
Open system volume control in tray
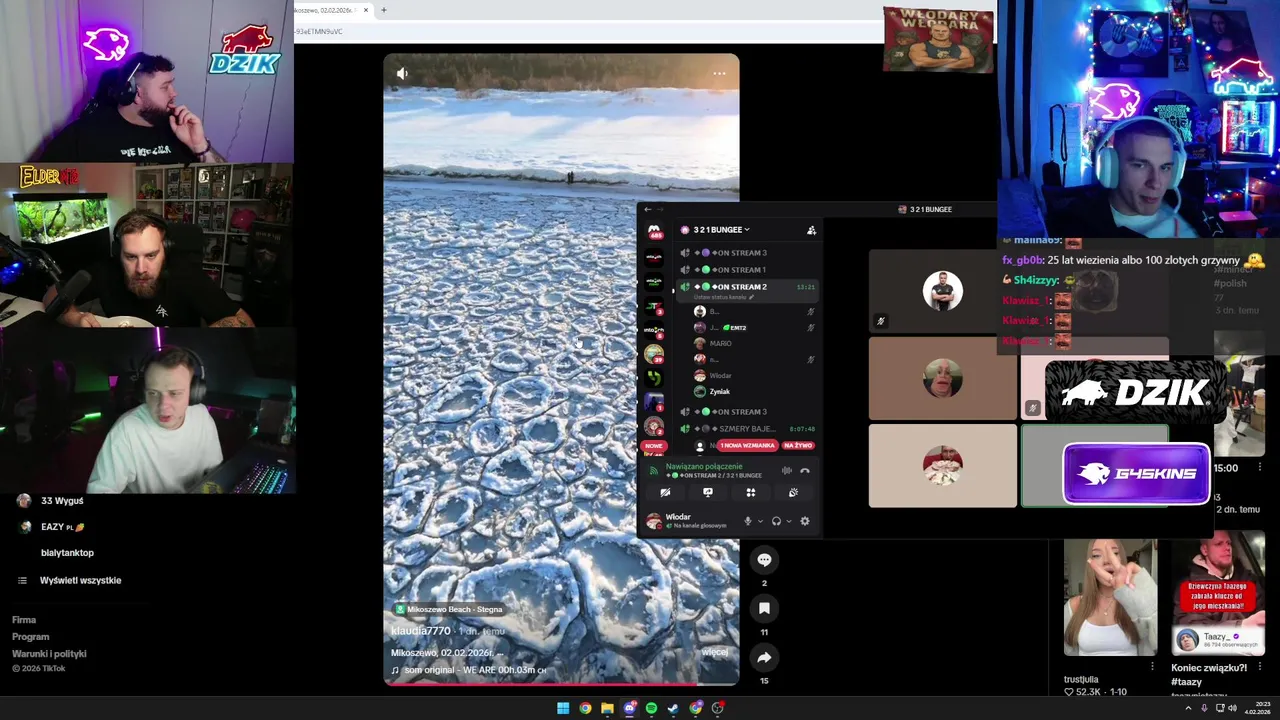tap(1232, 708)
